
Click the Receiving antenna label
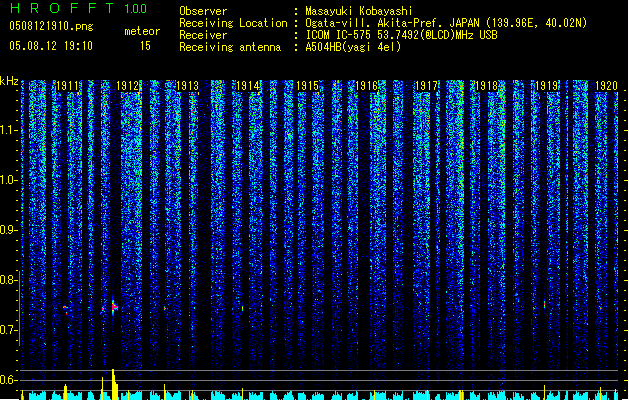(x=230, y=47)
